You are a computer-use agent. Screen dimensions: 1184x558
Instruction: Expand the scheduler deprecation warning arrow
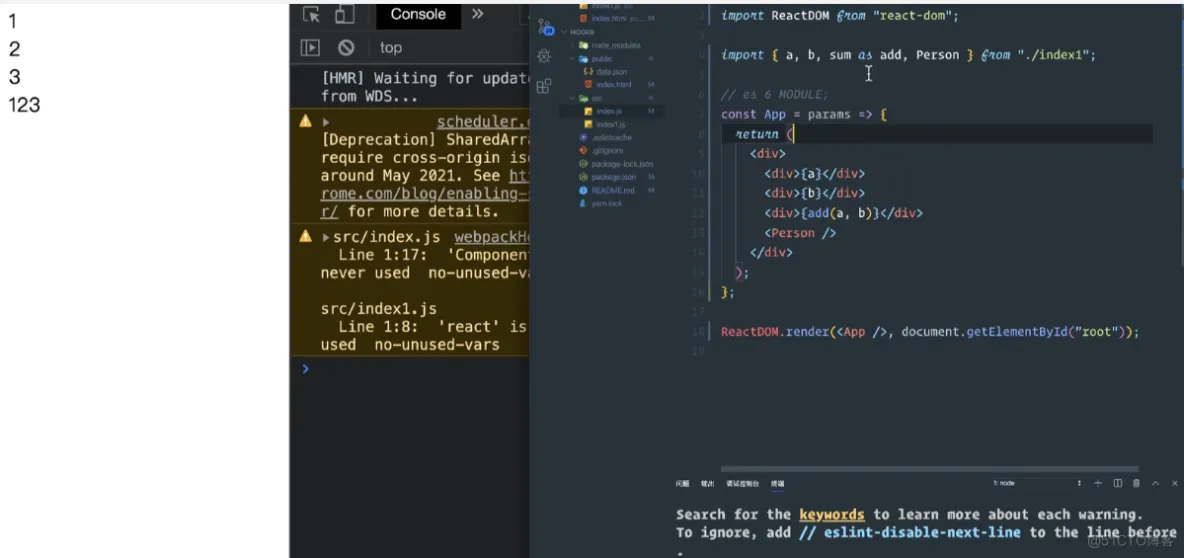click(x=325, y=122)
